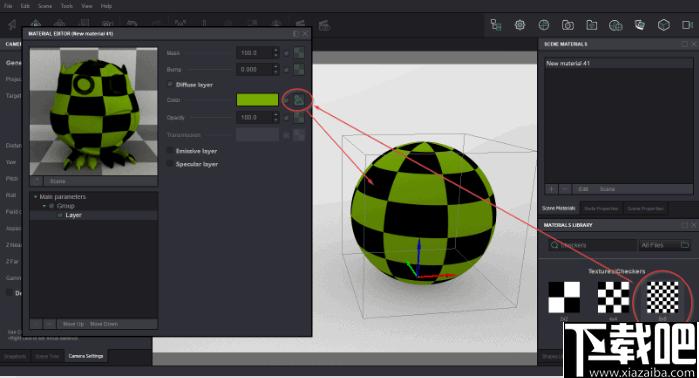
Task: Click the Scene button below material preview
Action: point(58,181)
